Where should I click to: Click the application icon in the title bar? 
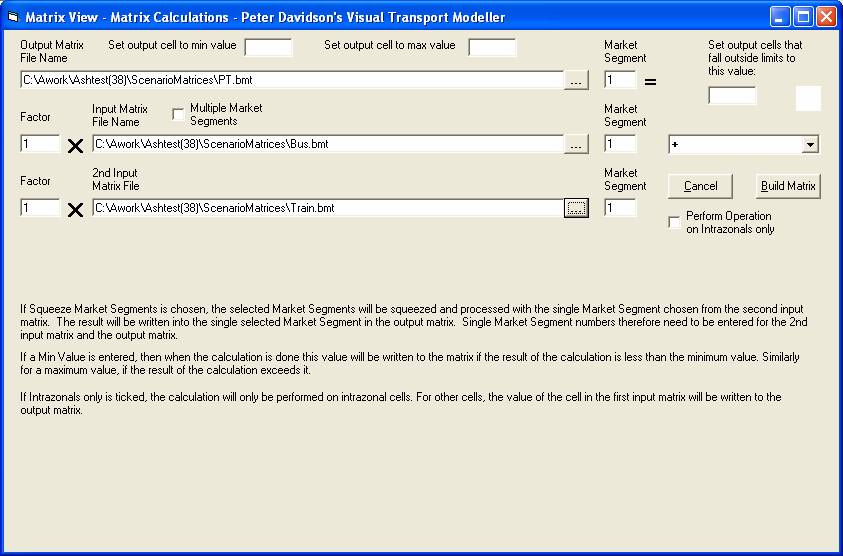tap(13, 17)
